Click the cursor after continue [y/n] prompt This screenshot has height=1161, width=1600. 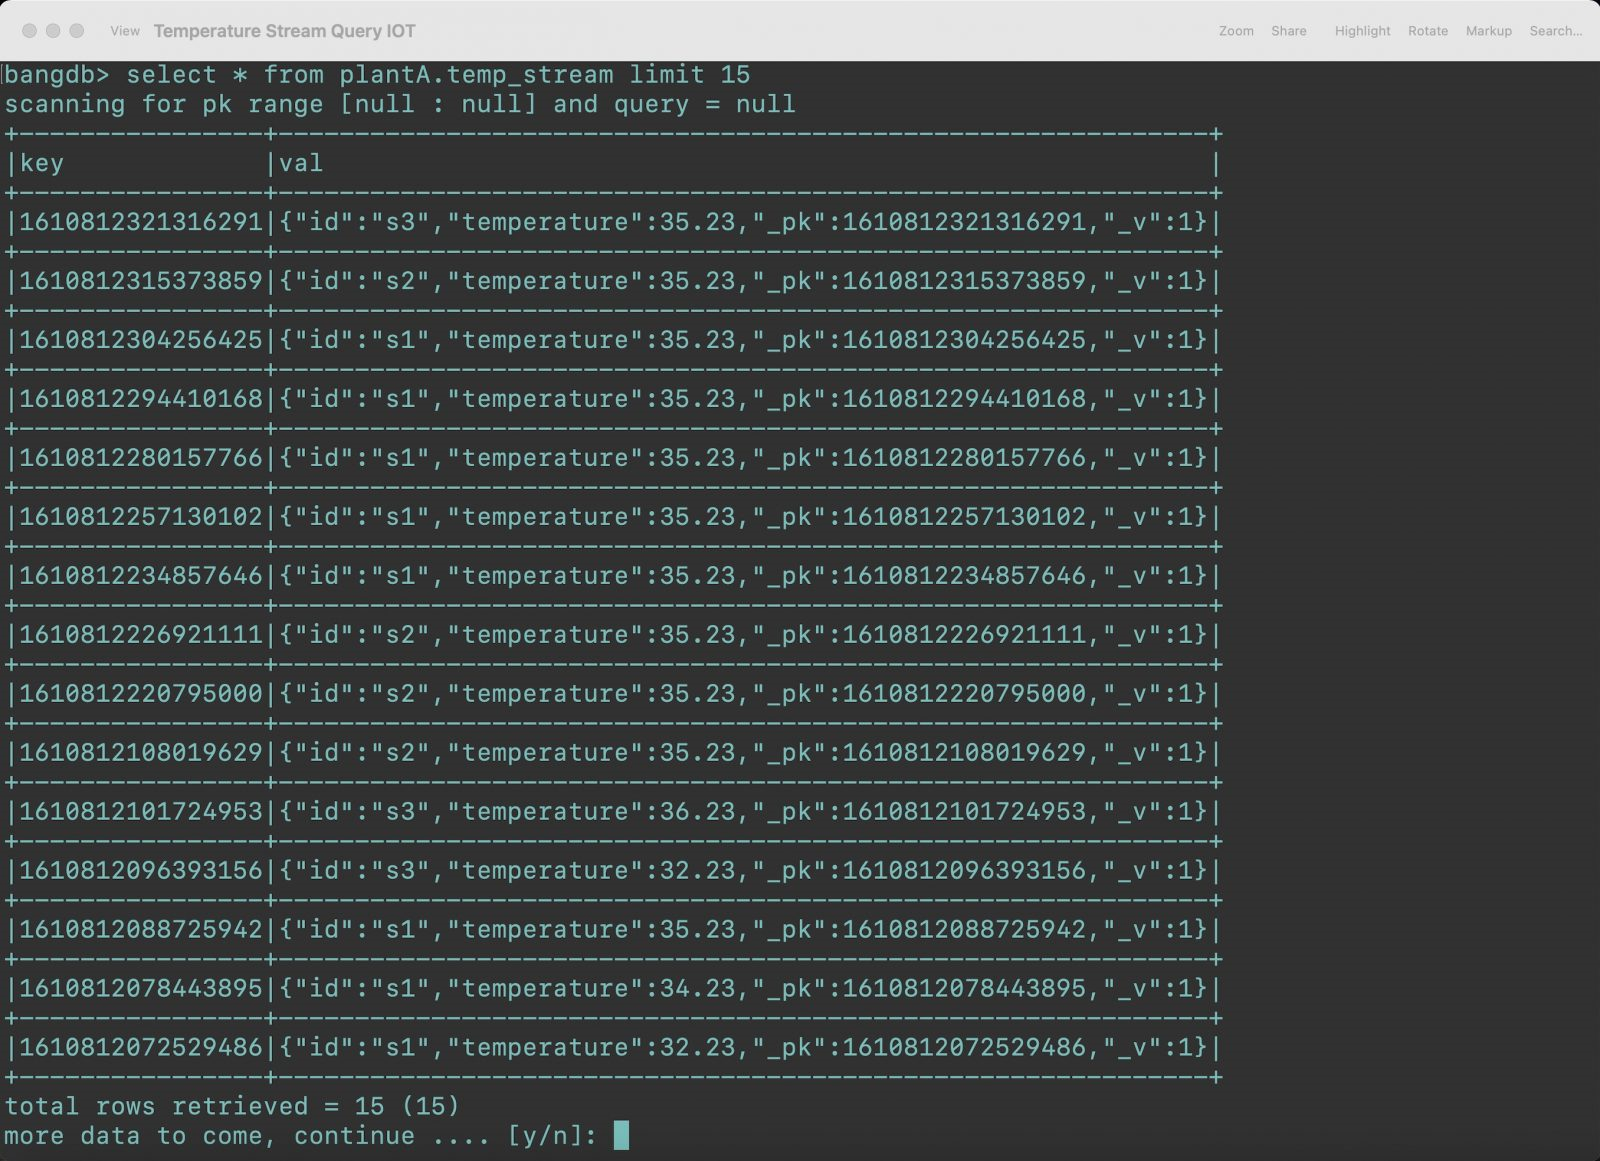(621, 1135)
